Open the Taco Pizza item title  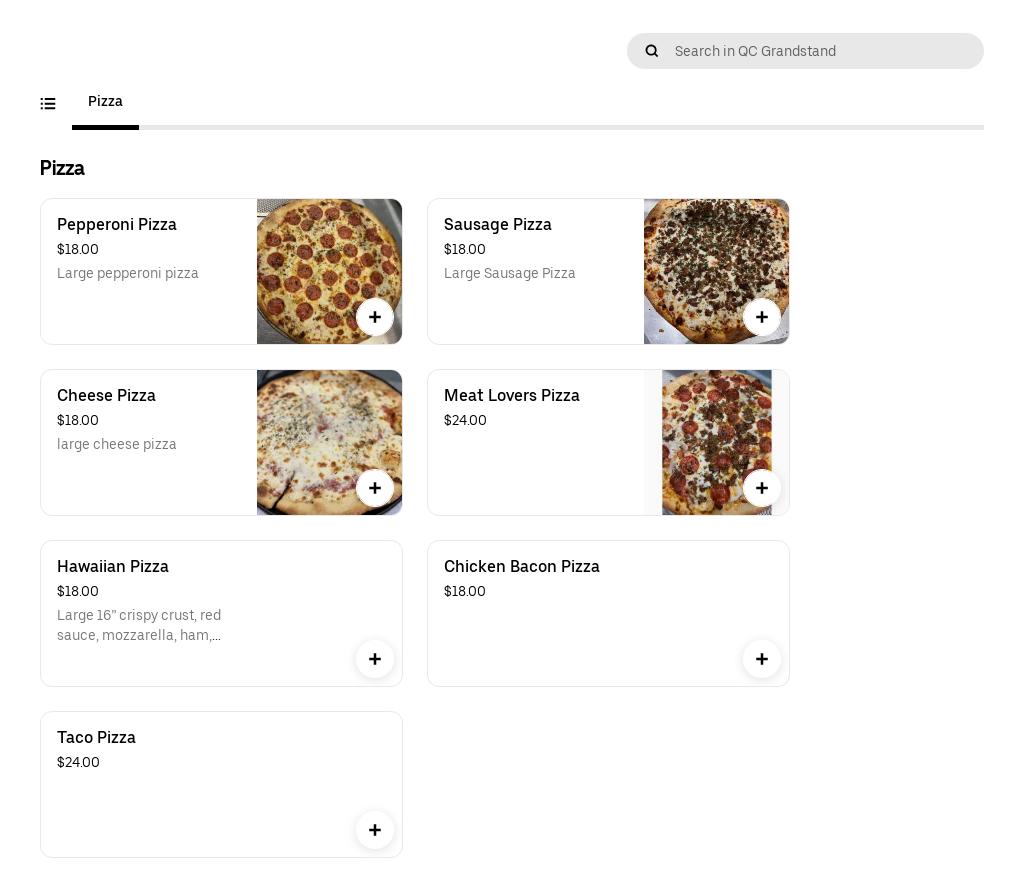click(96, 738)
